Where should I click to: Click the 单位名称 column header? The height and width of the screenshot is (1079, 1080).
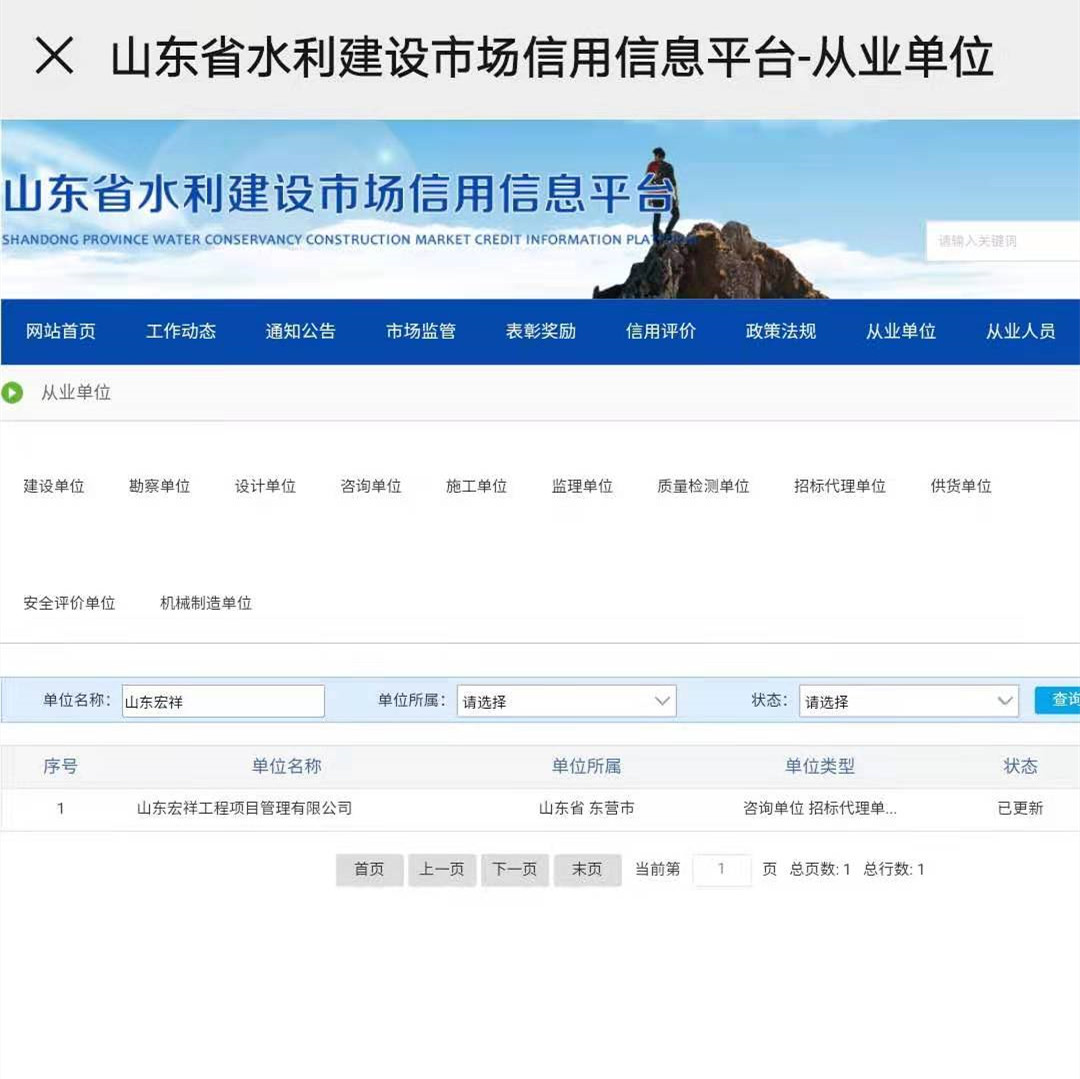pyautogui.click(x=287, y=766)
